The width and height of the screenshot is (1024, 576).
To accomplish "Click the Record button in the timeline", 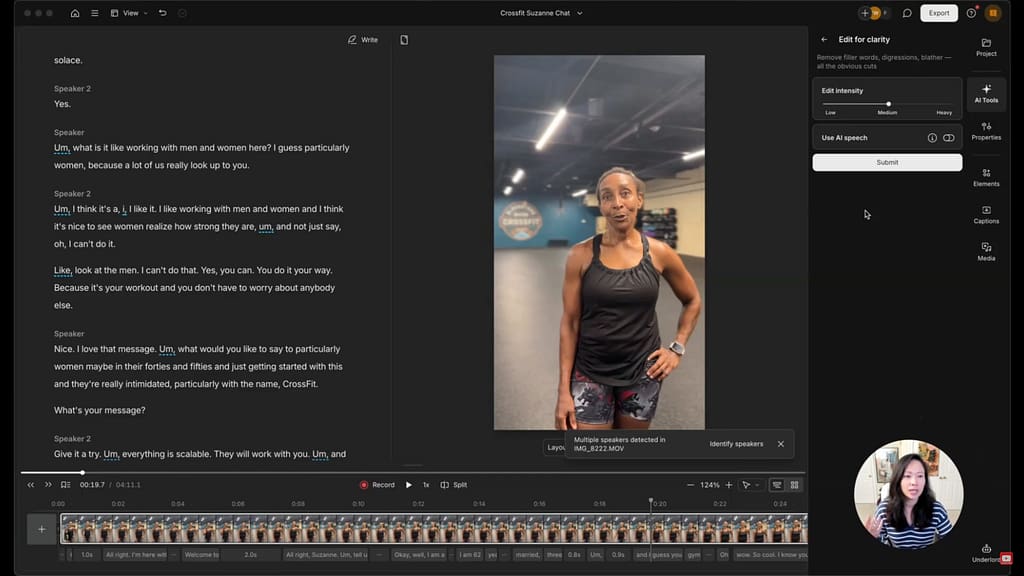I will coord(376,484).
